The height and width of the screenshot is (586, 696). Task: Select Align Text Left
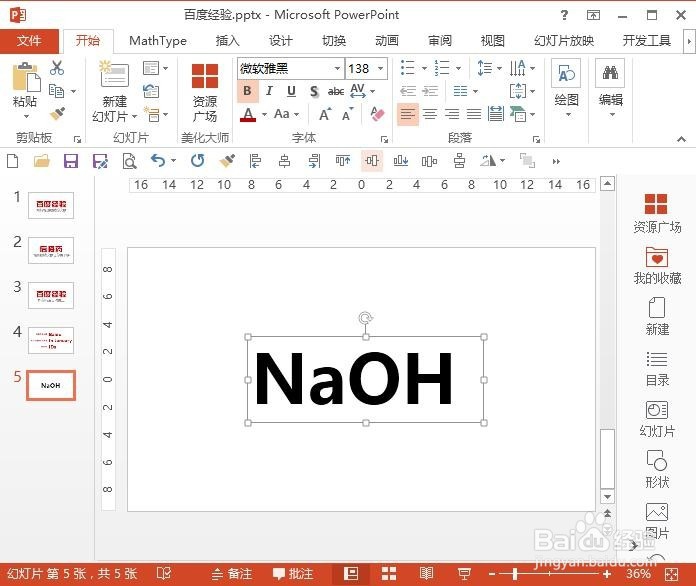point(407,114)
